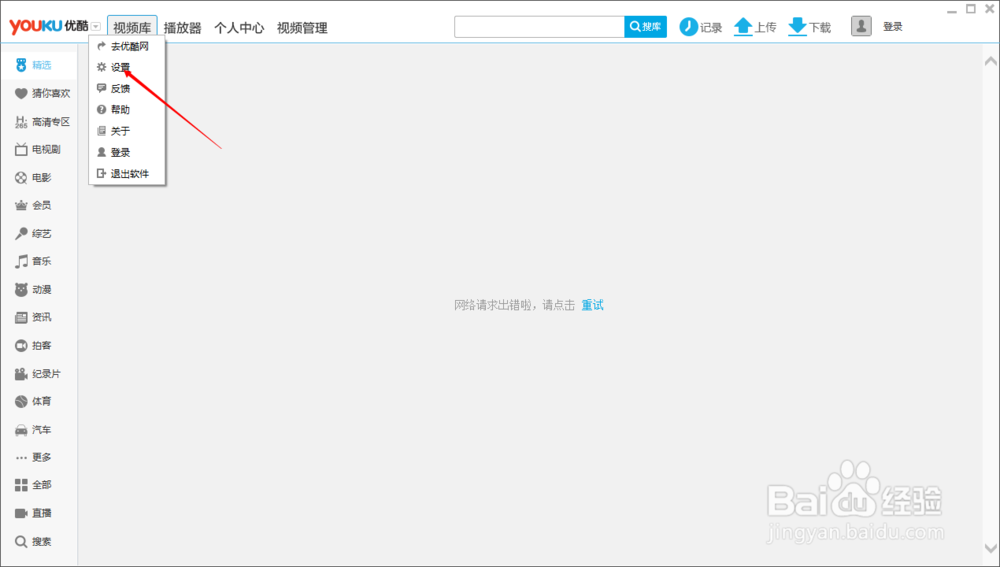Open the 汽车 cars category

click(x=33, y=429)
